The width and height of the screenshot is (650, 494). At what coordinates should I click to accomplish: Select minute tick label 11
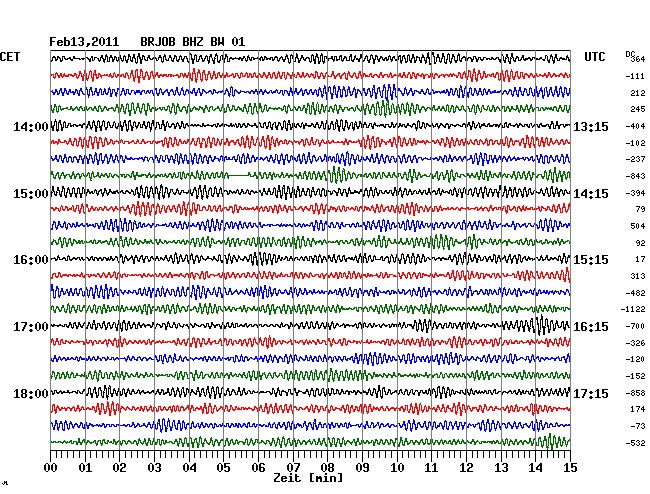[431, 467]
